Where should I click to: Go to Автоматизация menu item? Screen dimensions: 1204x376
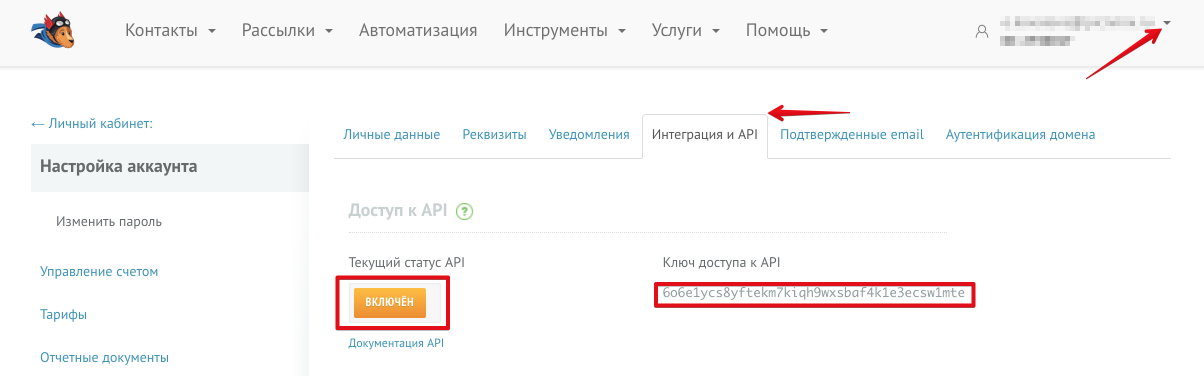pyautogui.click(x=418, y=31)
